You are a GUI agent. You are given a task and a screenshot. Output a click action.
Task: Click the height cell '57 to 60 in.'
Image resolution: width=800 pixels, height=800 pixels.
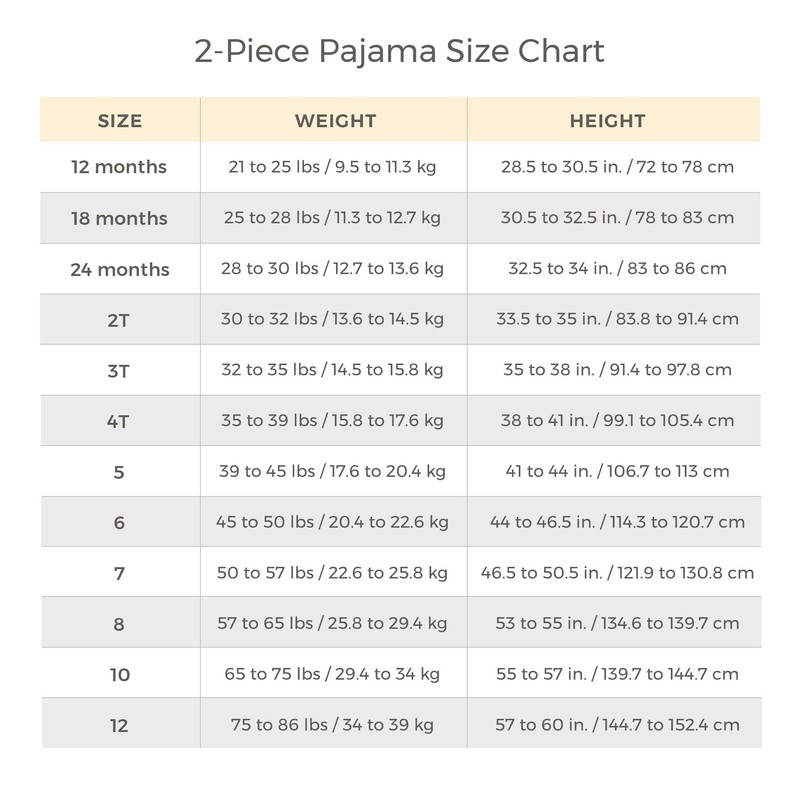[x=617, y=725]
